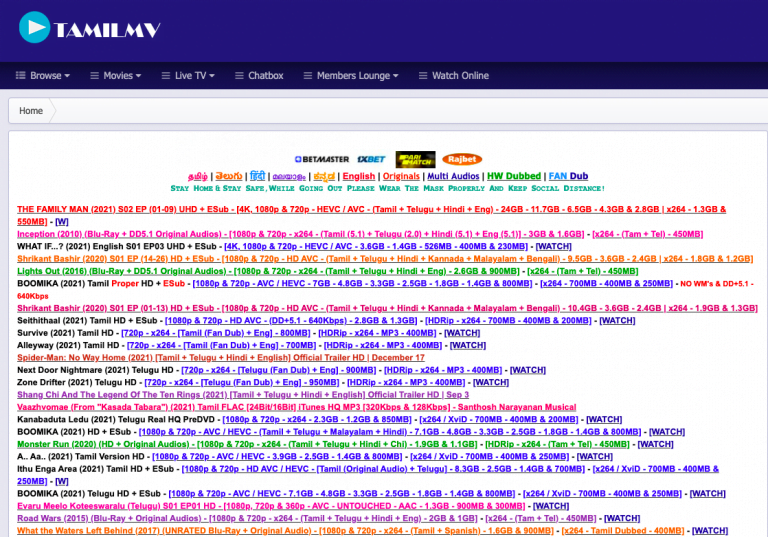
Task: Open Evaru Meelo Koteeswaralu S01 EP01 post
Action: click(271, 506)
